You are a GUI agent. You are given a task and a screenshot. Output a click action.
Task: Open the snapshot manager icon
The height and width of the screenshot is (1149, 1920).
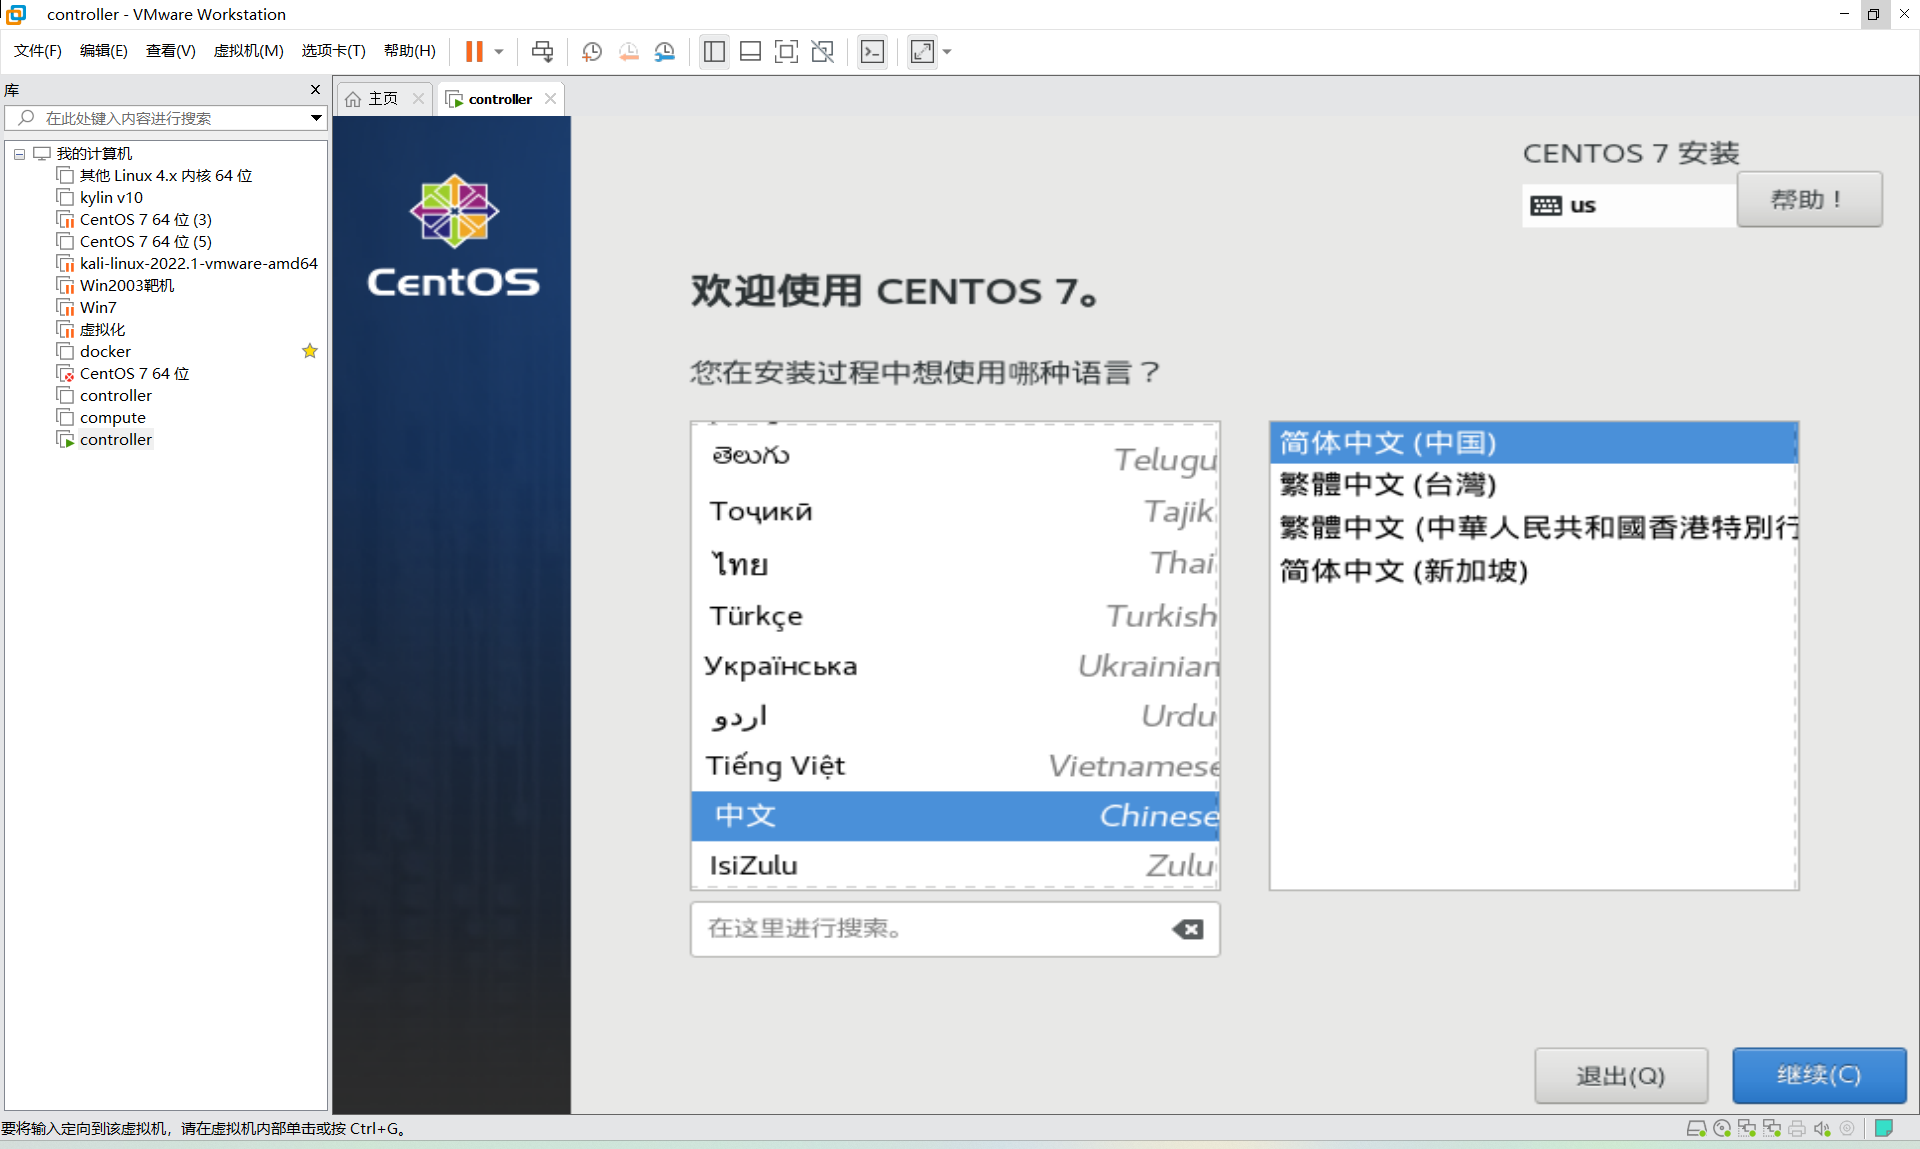pos(665,51)
